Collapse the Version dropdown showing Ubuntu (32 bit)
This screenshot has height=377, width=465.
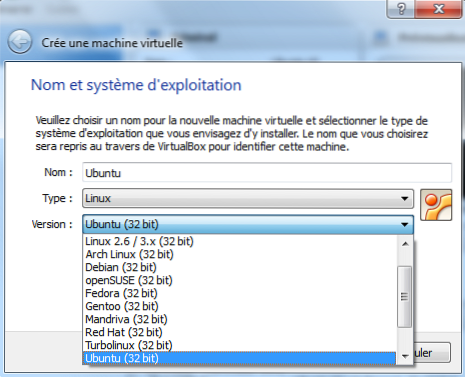coord(248,224)
